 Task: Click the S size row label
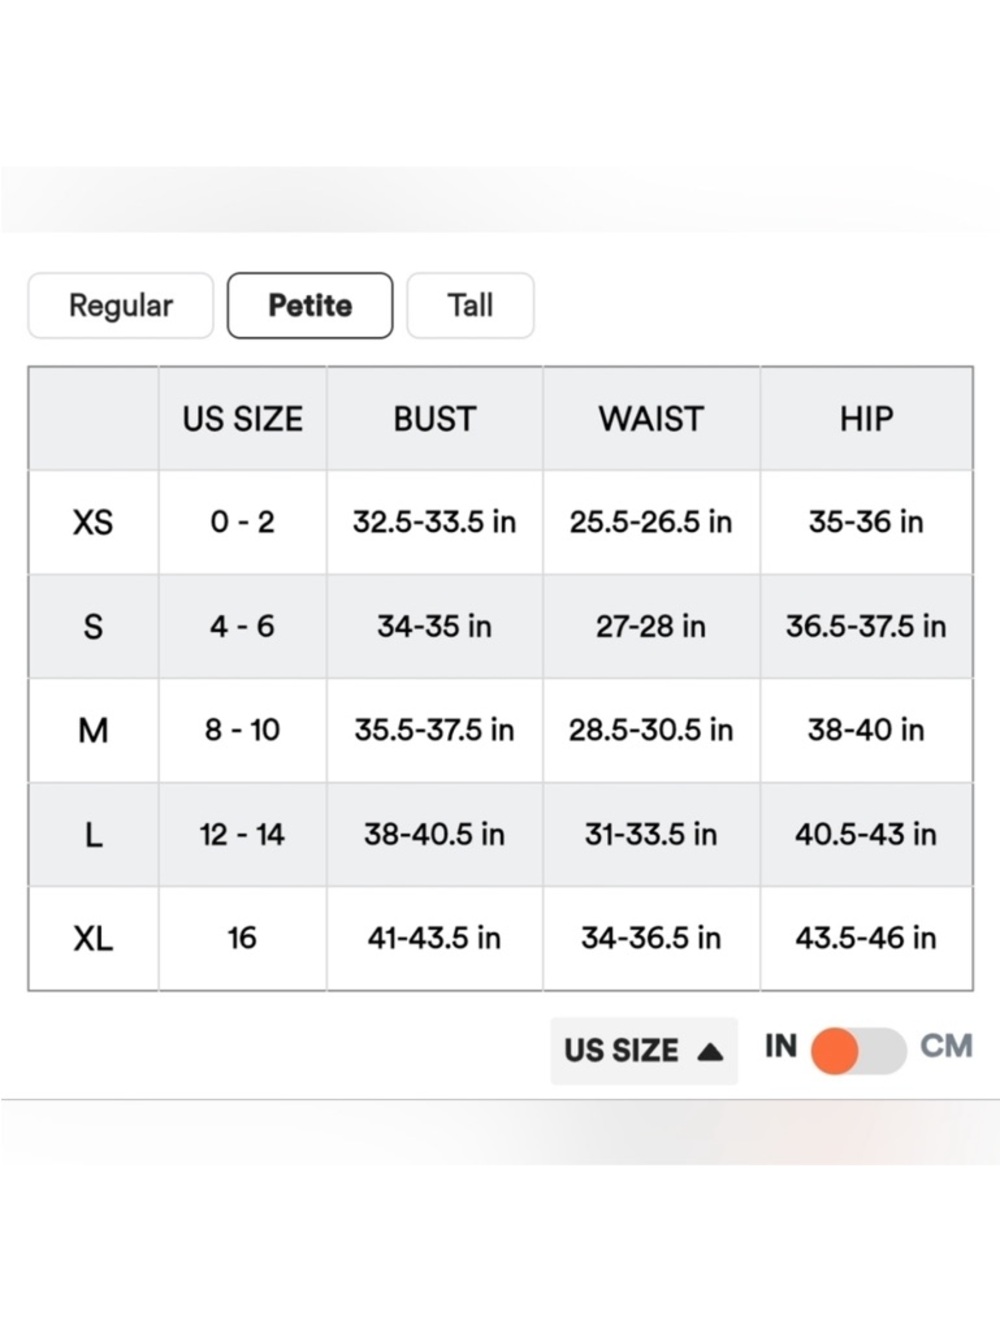[x=93, y=627]
